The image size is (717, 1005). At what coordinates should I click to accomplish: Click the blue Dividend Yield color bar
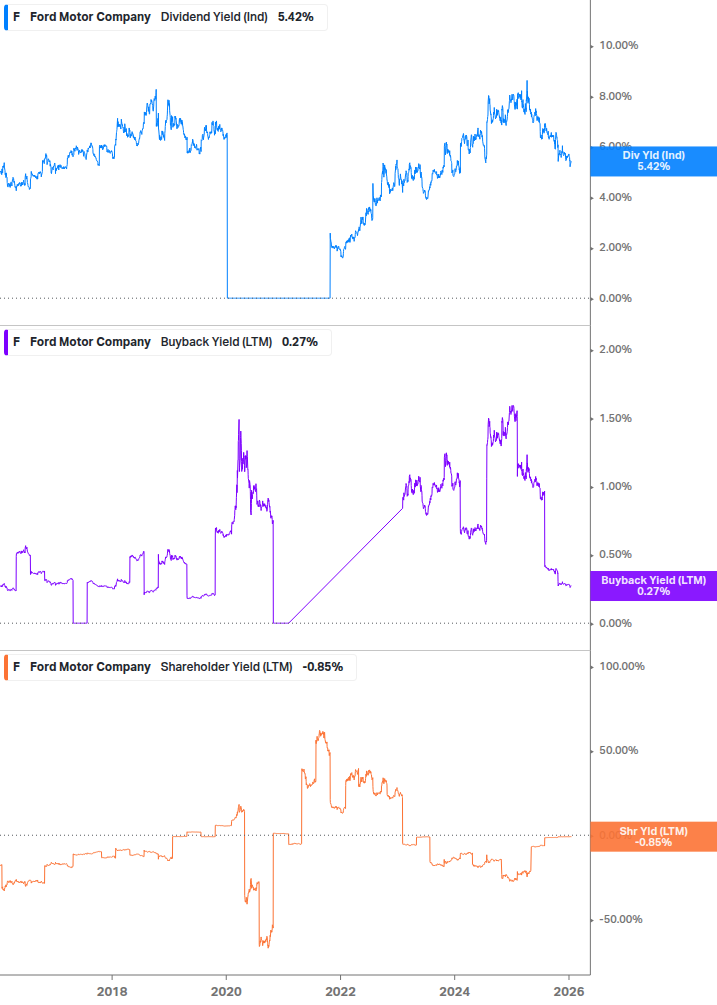click(x=5, y=17)
